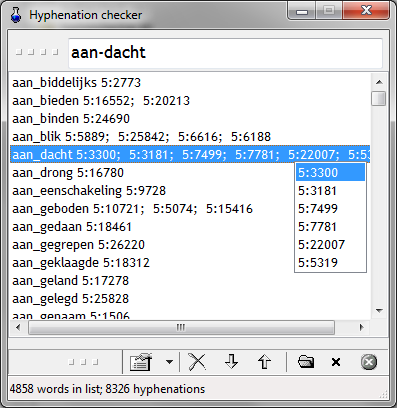Minimize the Hyphenation checker window

point(302,12)
